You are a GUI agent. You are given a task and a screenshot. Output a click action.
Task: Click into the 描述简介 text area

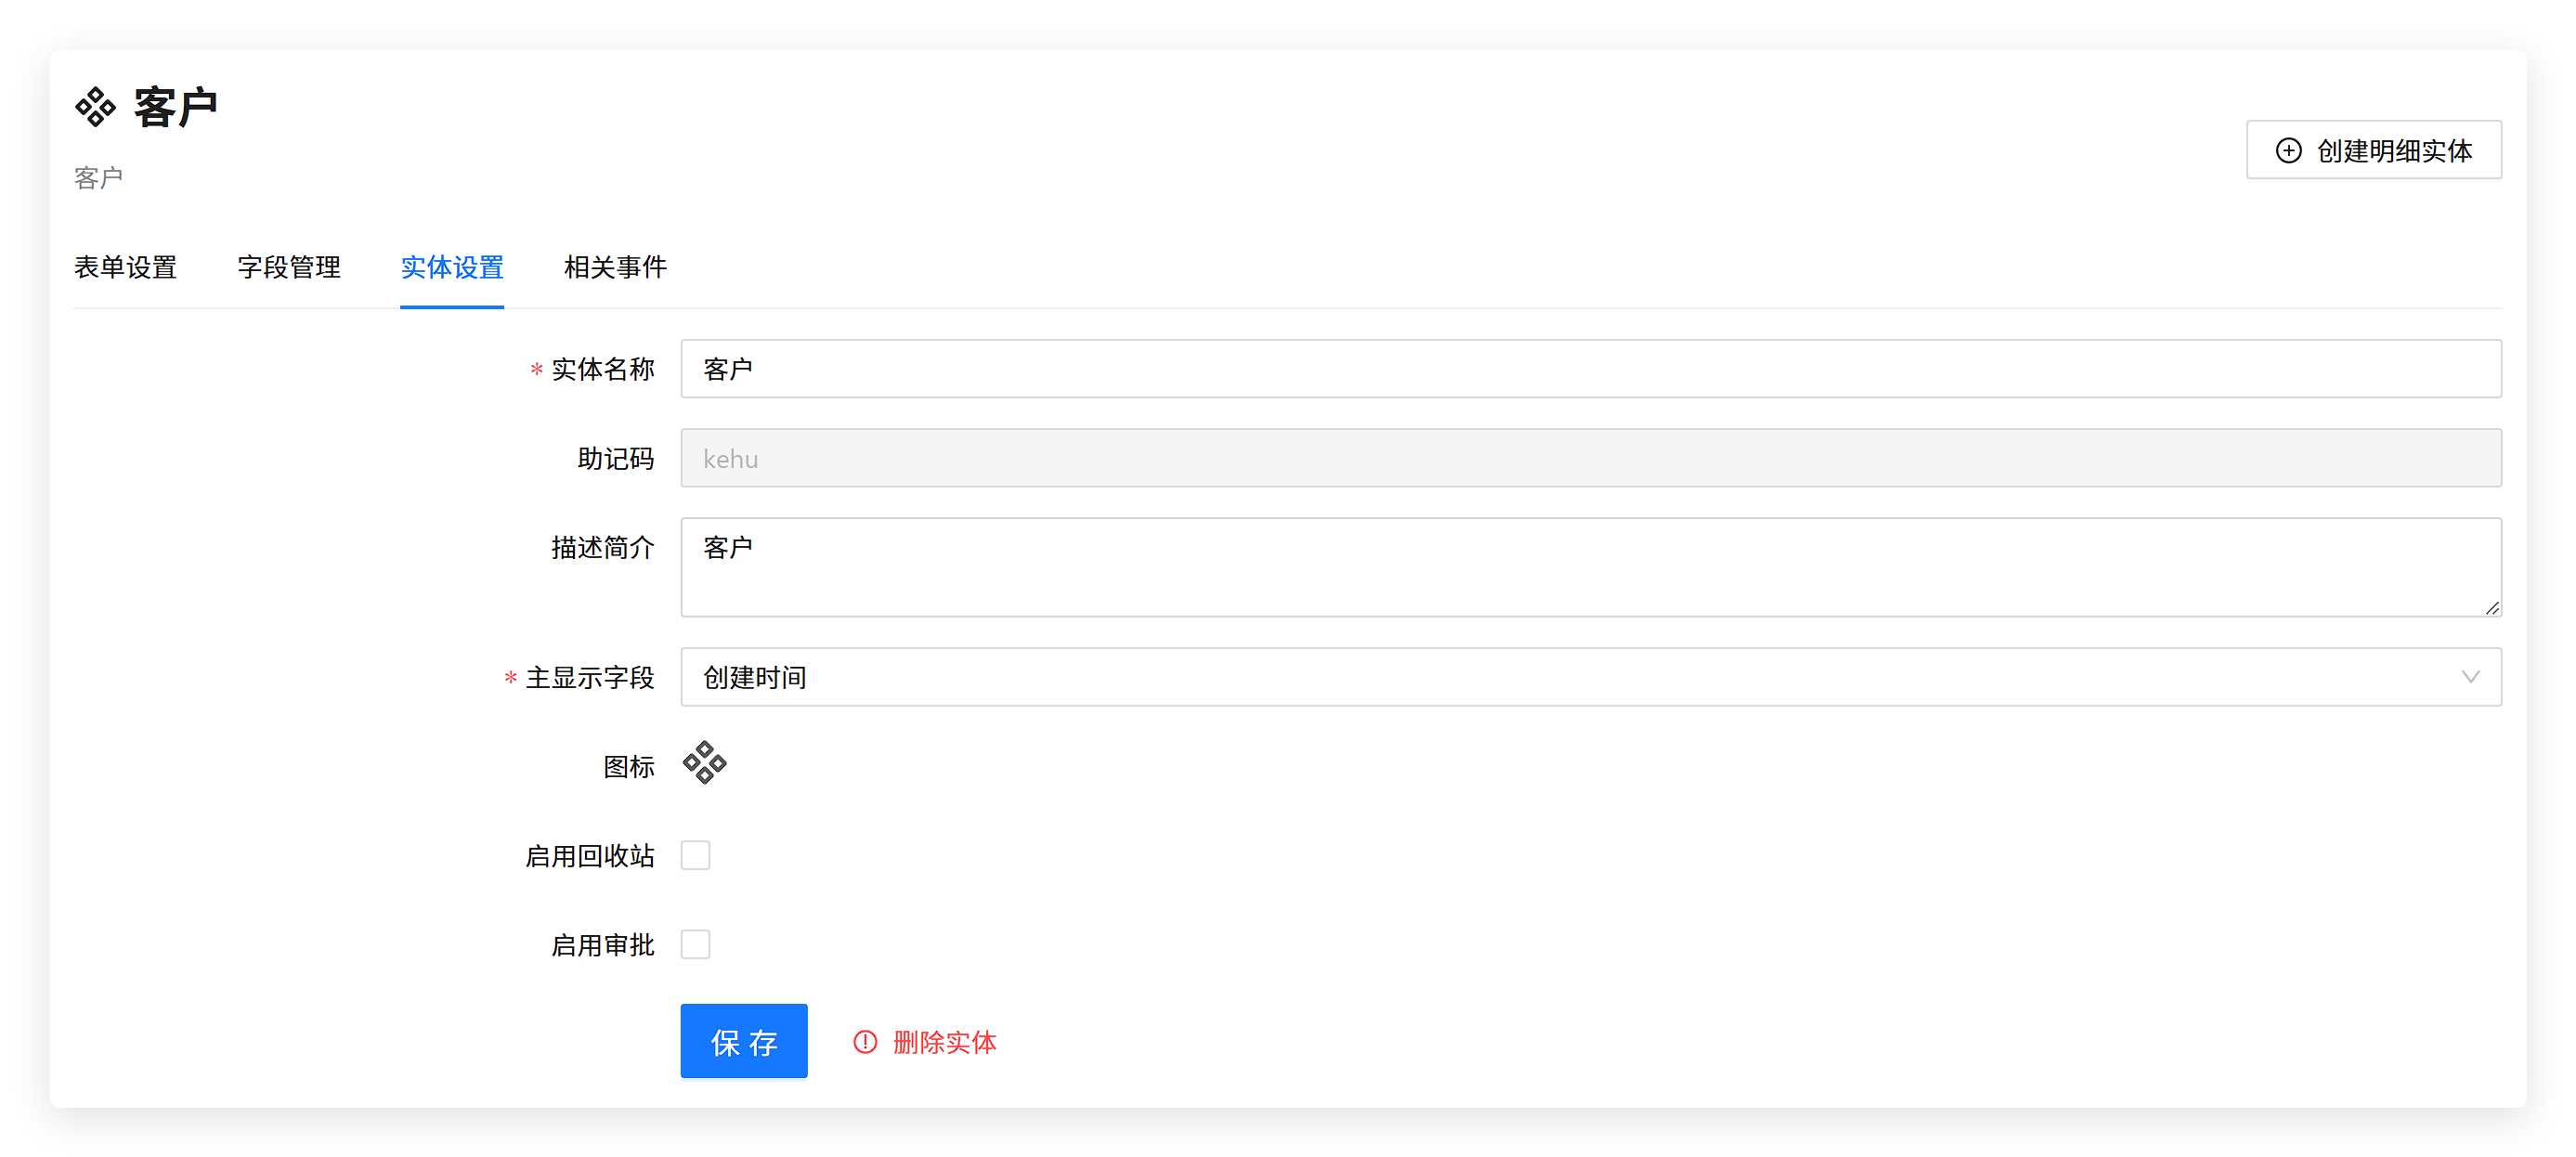point(1590,567)
